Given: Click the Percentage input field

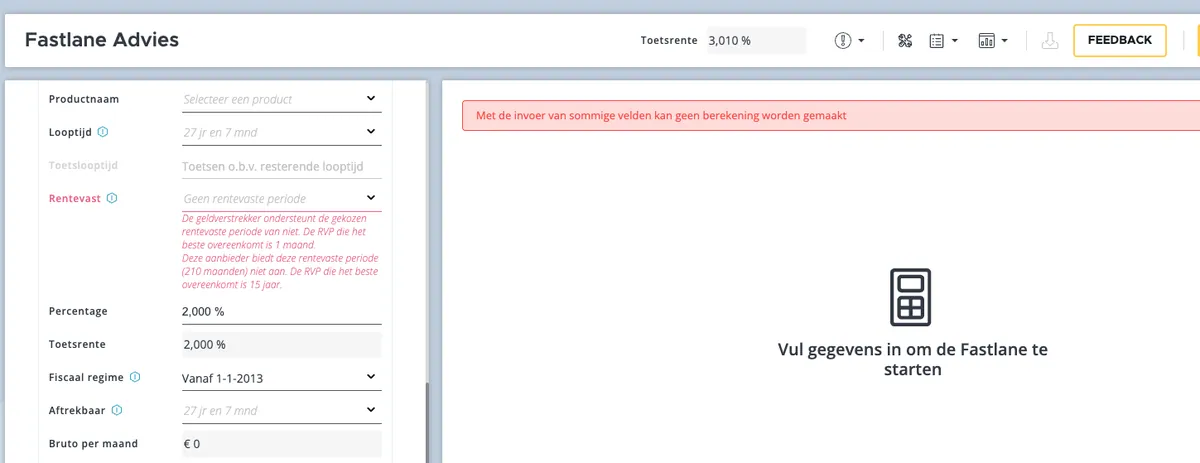Looking at the screenshot, I should (281, 311).
